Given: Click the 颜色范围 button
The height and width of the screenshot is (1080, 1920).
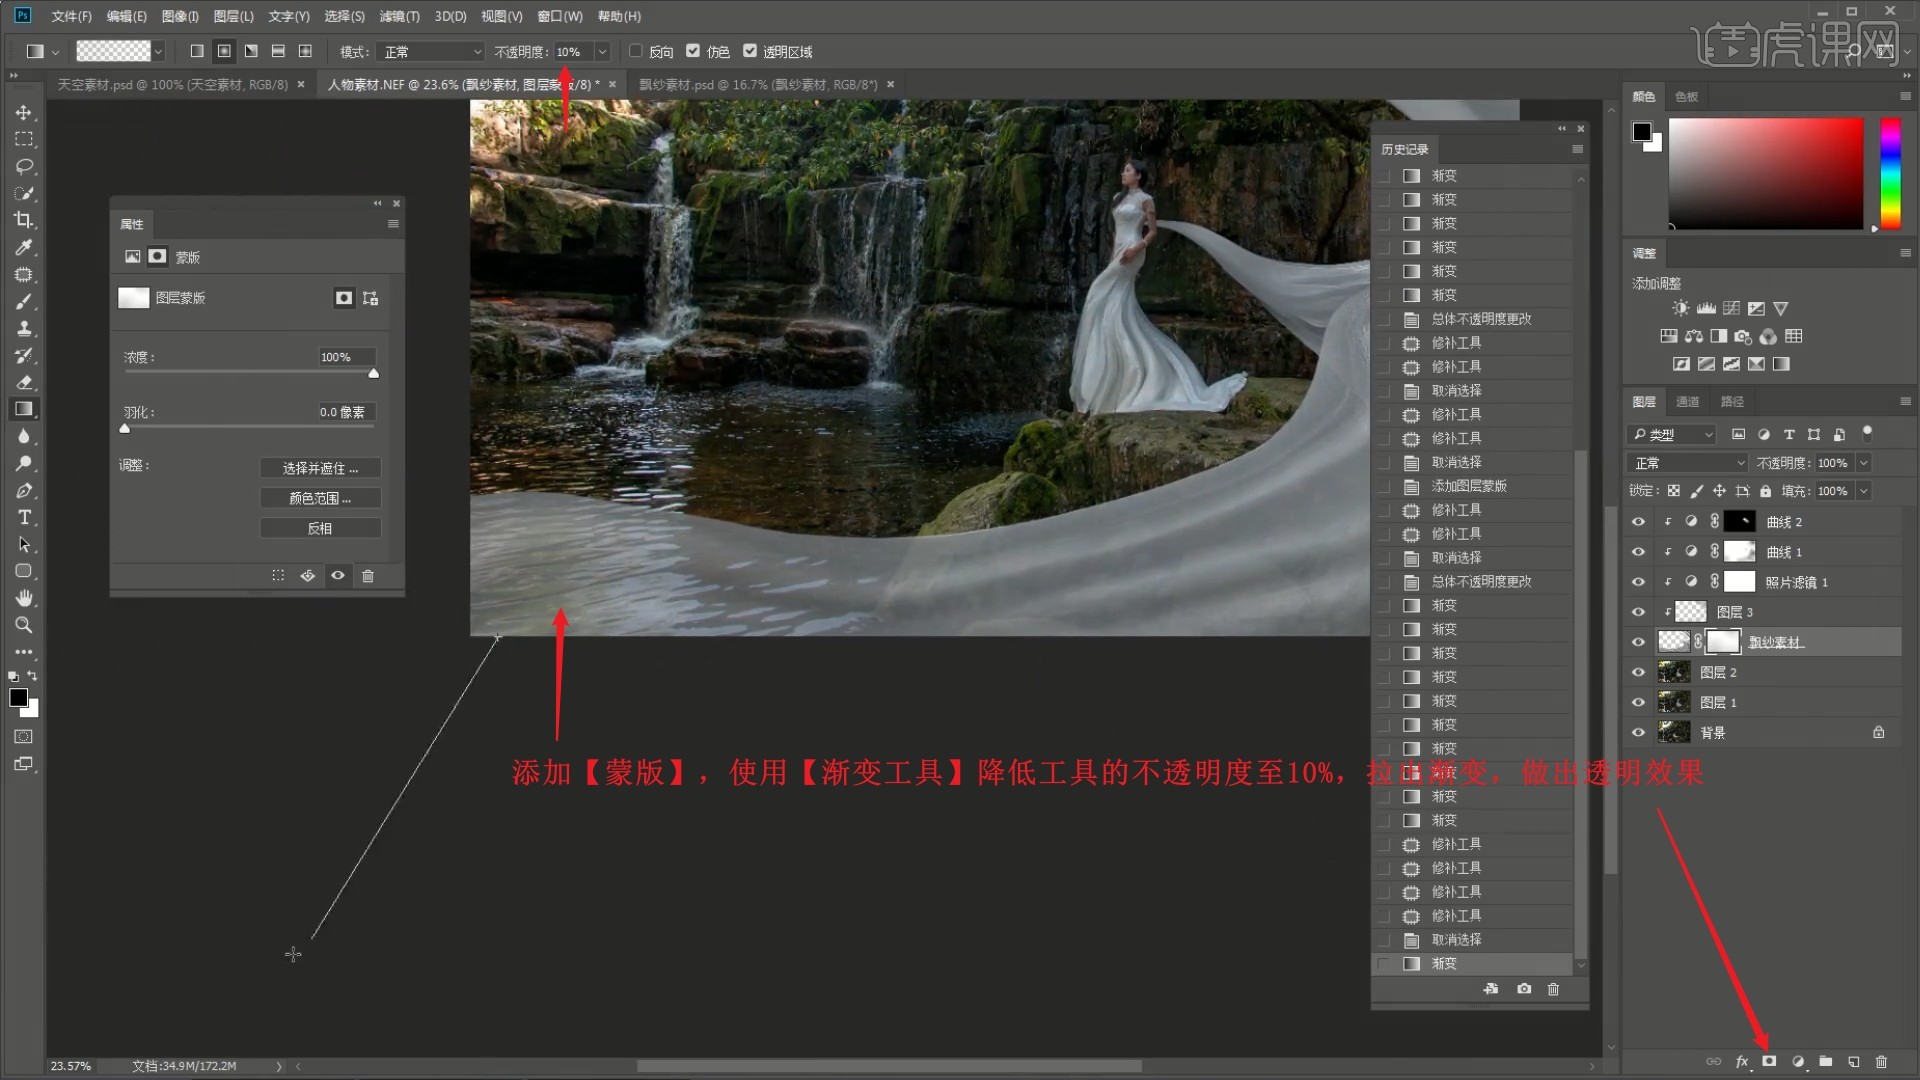Looking at the screenshot, I should 320,498.
